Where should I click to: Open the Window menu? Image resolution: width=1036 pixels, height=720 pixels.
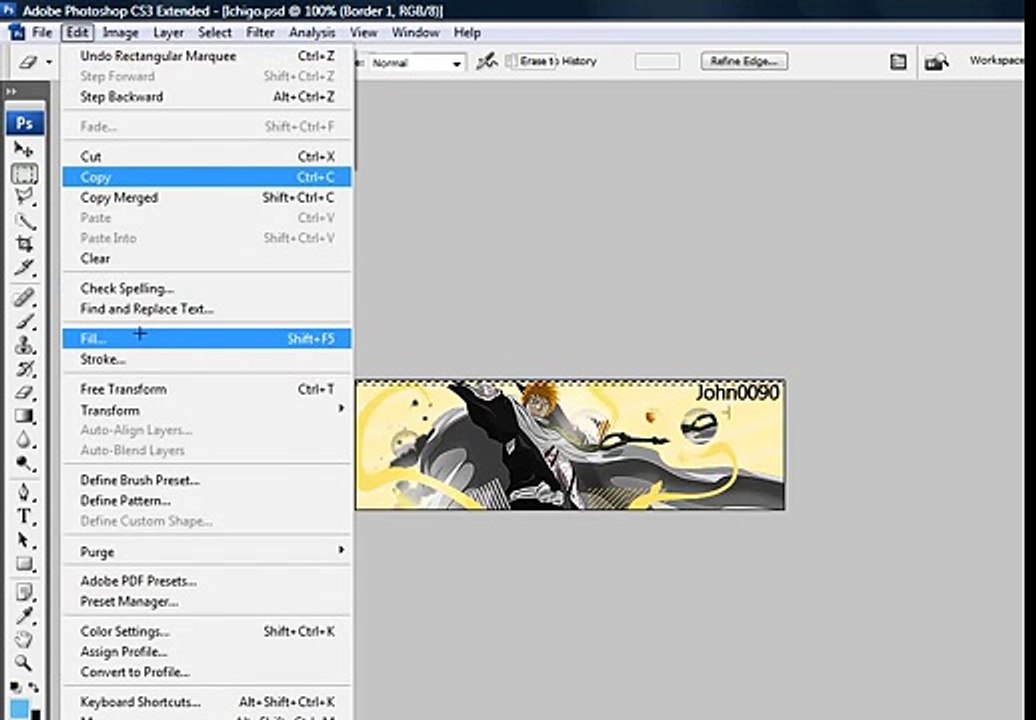415,32
